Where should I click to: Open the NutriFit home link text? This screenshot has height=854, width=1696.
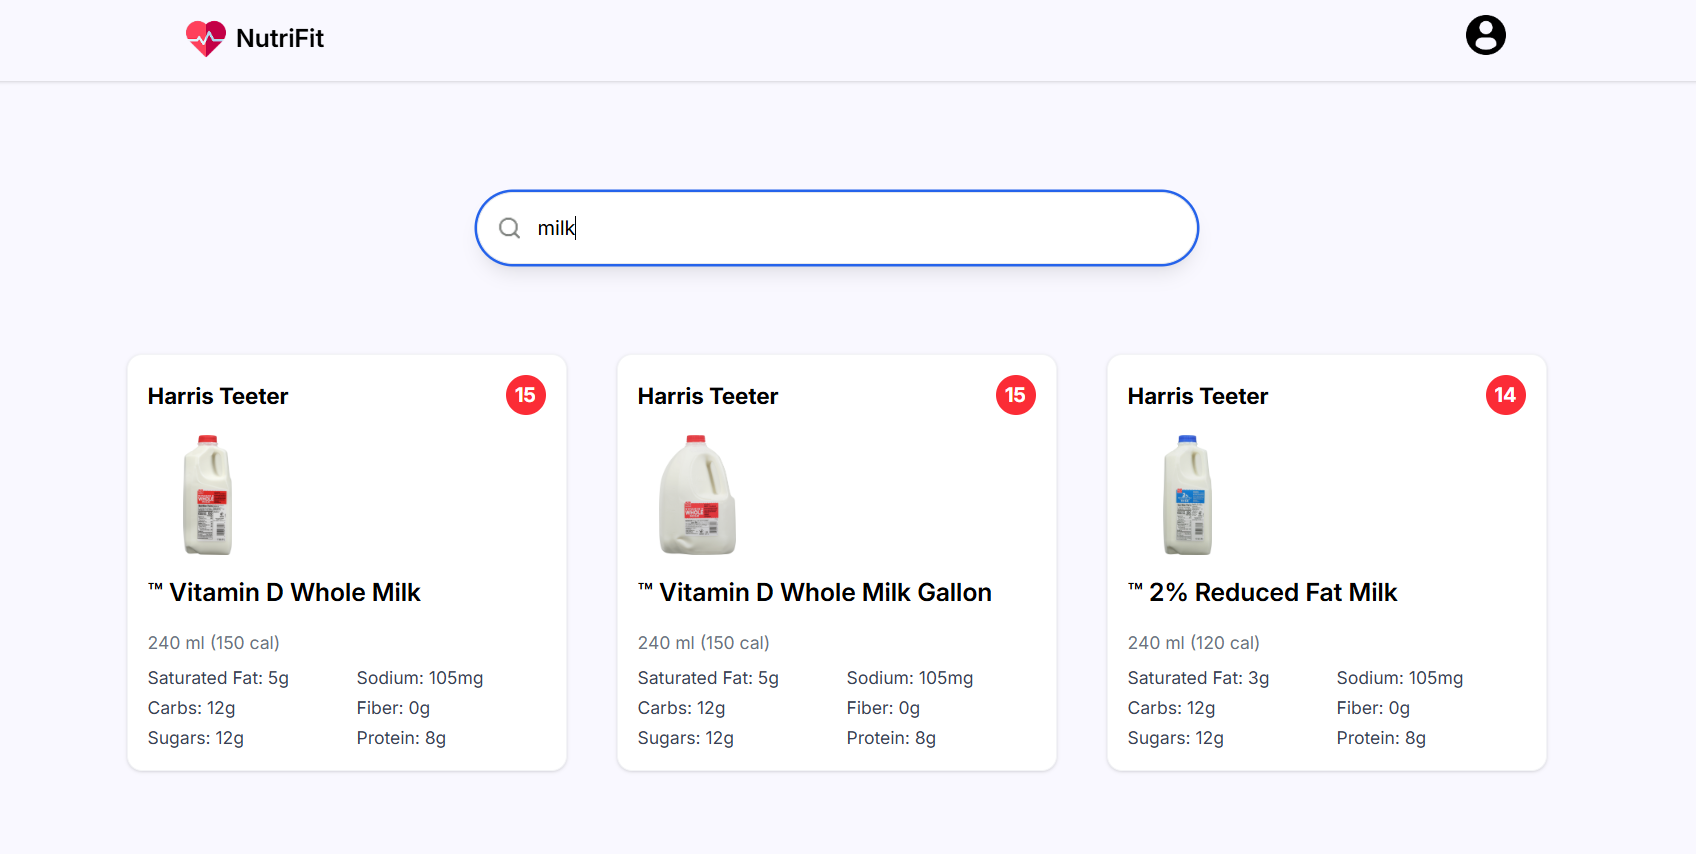tap(280, 38)
